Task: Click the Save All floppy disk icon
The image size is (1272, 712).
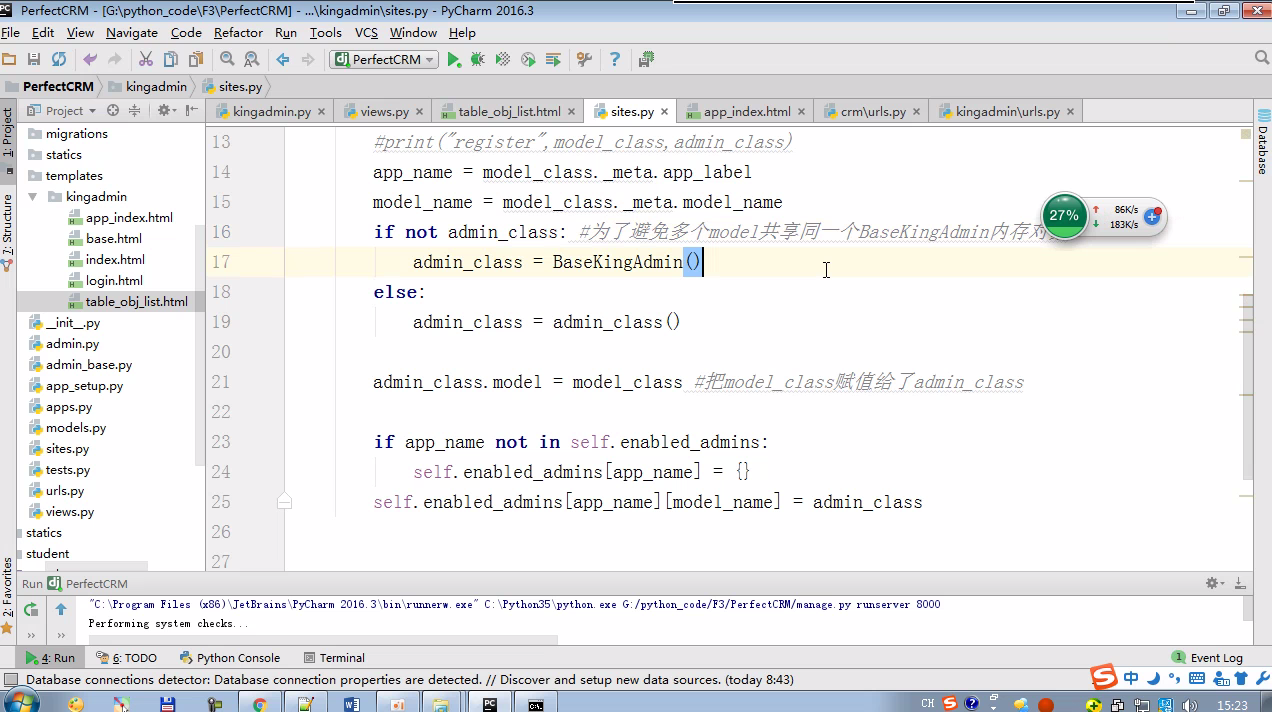Action: click(34, 60)
